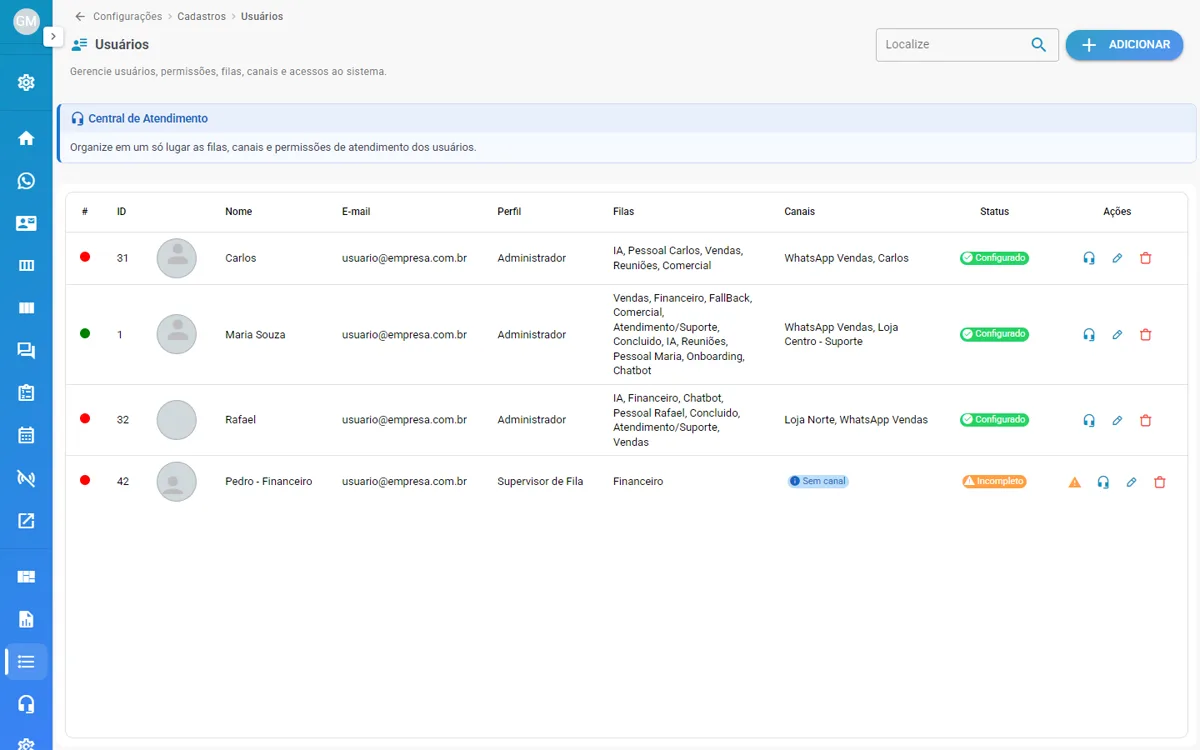Click the Central de Atendimento heading
Screen dimensions: 1200x750
point(148,119)
